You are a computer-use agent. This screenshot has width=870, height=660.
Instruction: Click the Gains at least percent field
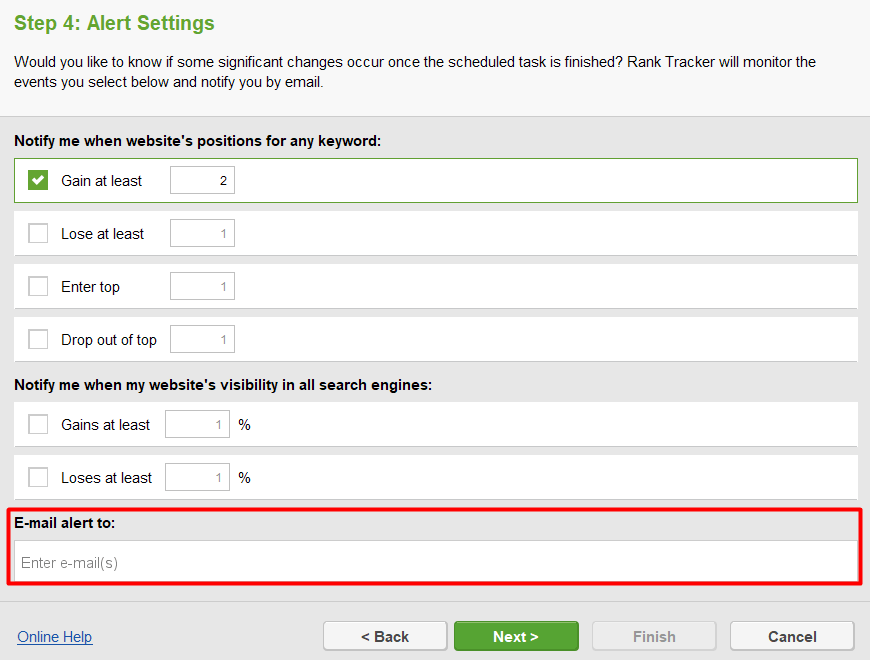(198, 424)
